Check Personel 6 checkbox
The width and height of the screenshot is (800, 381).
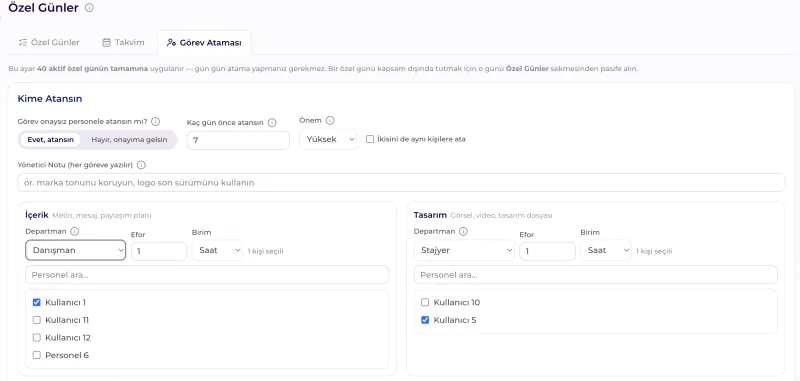click(x=37, y=355)
